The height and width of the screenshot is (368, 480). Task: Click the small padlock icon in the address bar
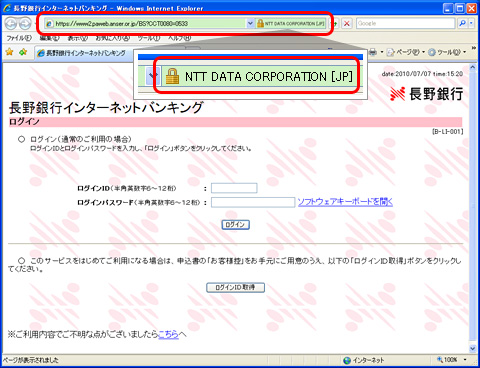(260, 23)
